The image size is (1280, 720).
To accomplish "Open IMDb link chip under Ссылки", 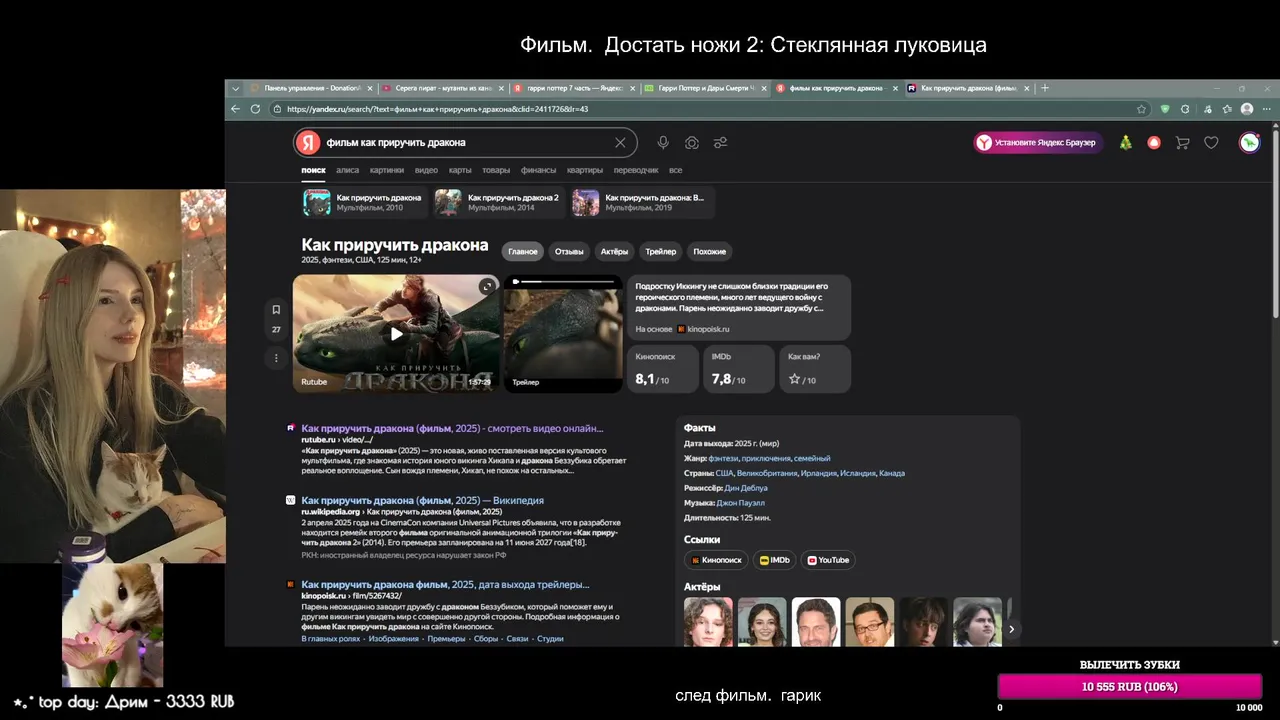I will click(x=776, y=560).
